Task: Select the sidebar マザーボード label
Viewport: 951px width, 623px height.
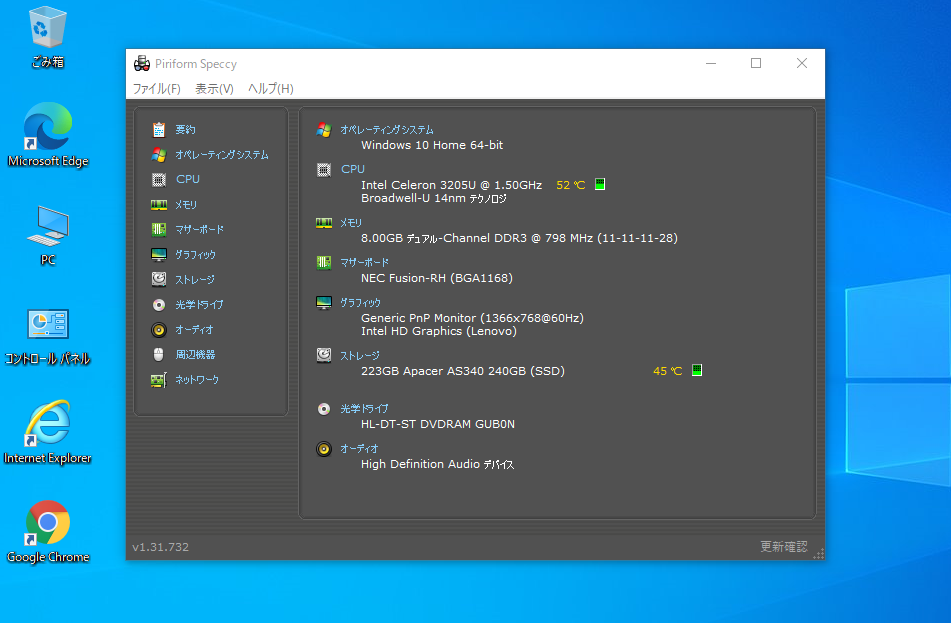Action: (200, 230)
